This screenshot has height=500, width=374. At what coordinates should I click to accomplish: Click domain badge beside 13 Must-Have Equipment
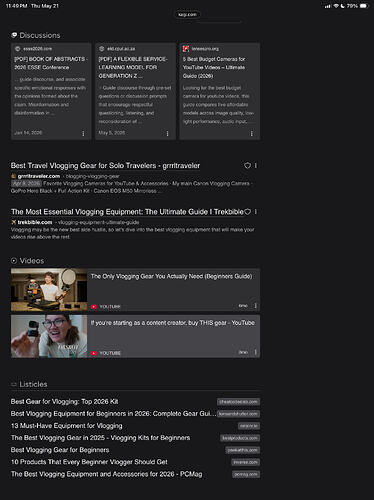249,426
